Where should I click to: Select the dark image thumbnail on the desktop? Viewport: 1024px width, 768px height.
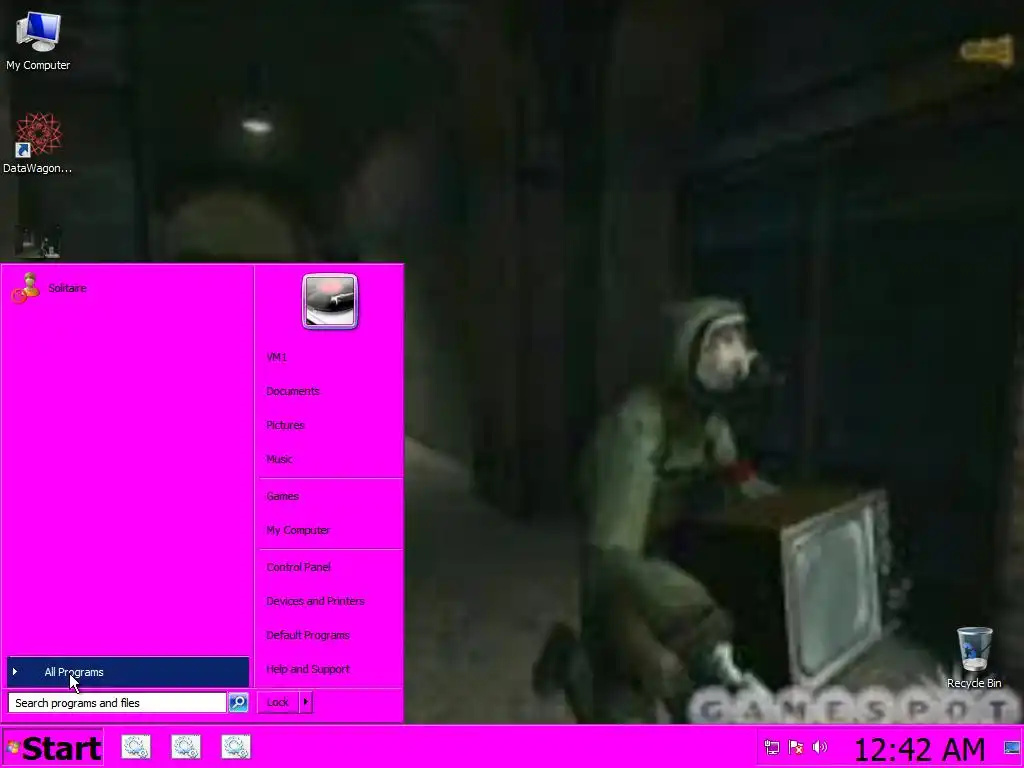point(38,242)
